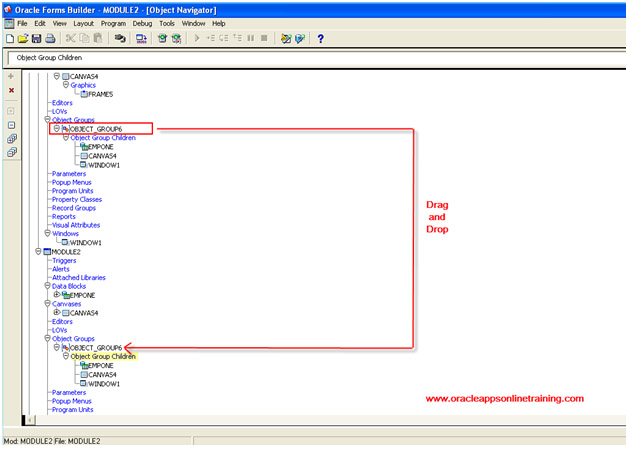The width and height of the screenshot is (627, 449).
Task: Click the Print toolbar icon
Action: (50, 39)
